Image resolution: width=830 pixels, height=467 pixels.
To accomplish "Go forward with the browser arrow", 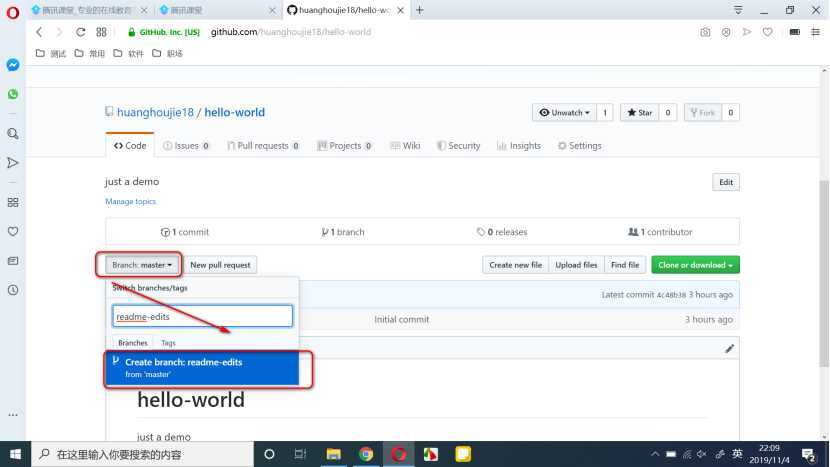I will pos(59,32).
